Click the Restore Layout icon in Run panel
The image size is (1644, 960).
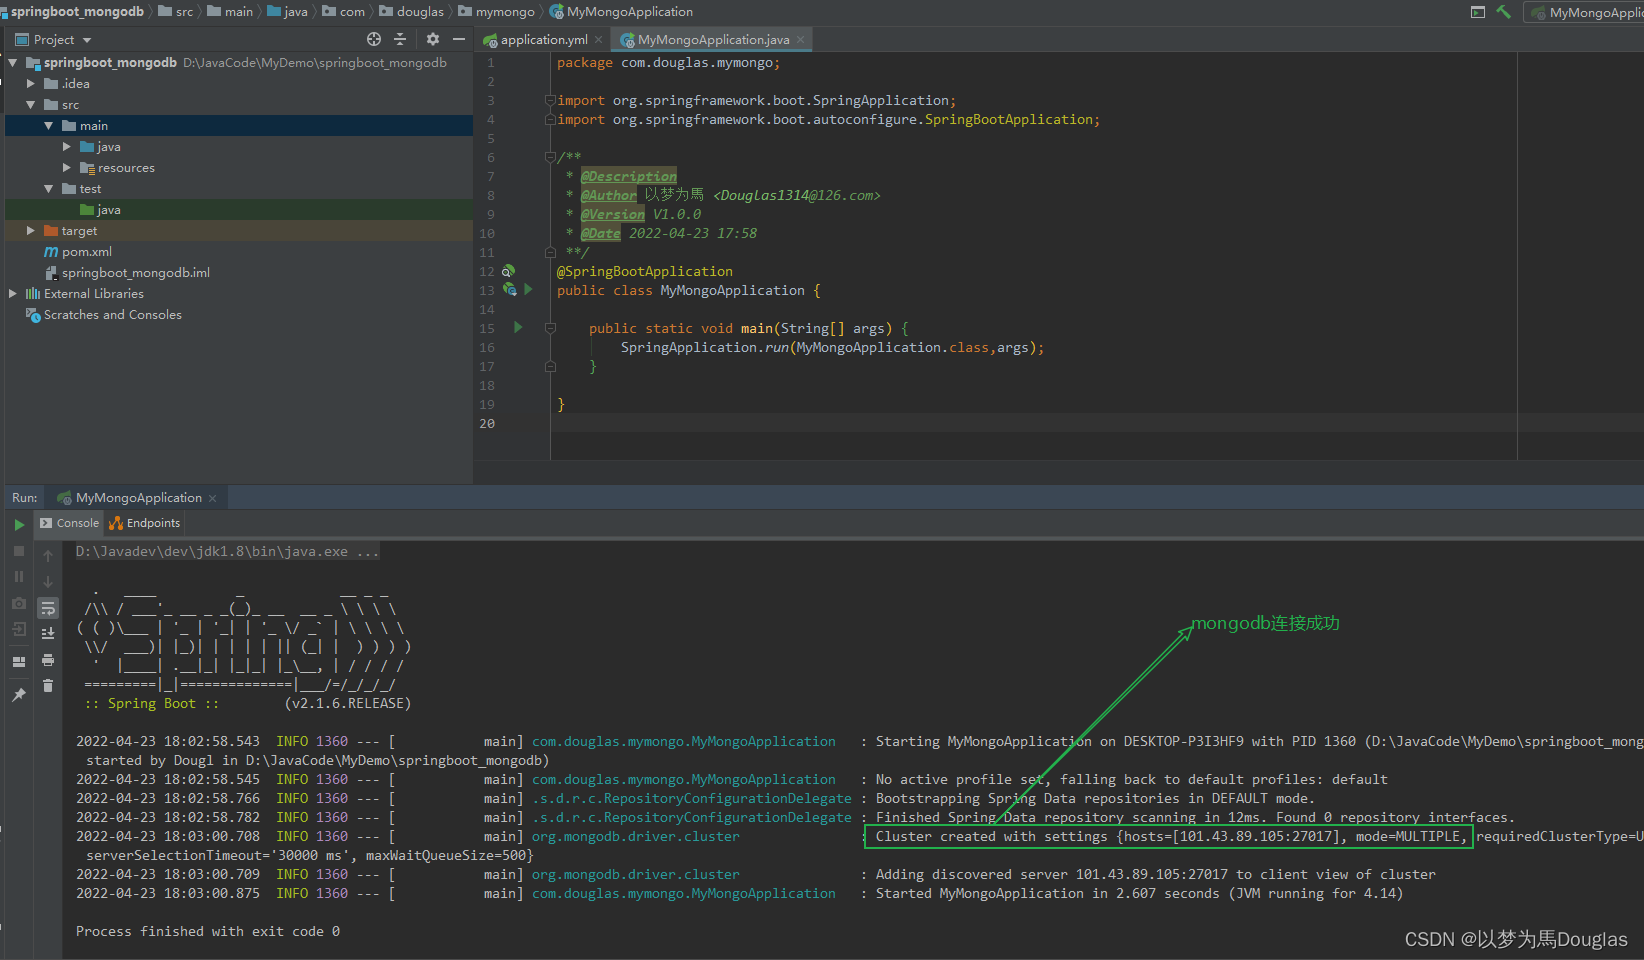19,662
